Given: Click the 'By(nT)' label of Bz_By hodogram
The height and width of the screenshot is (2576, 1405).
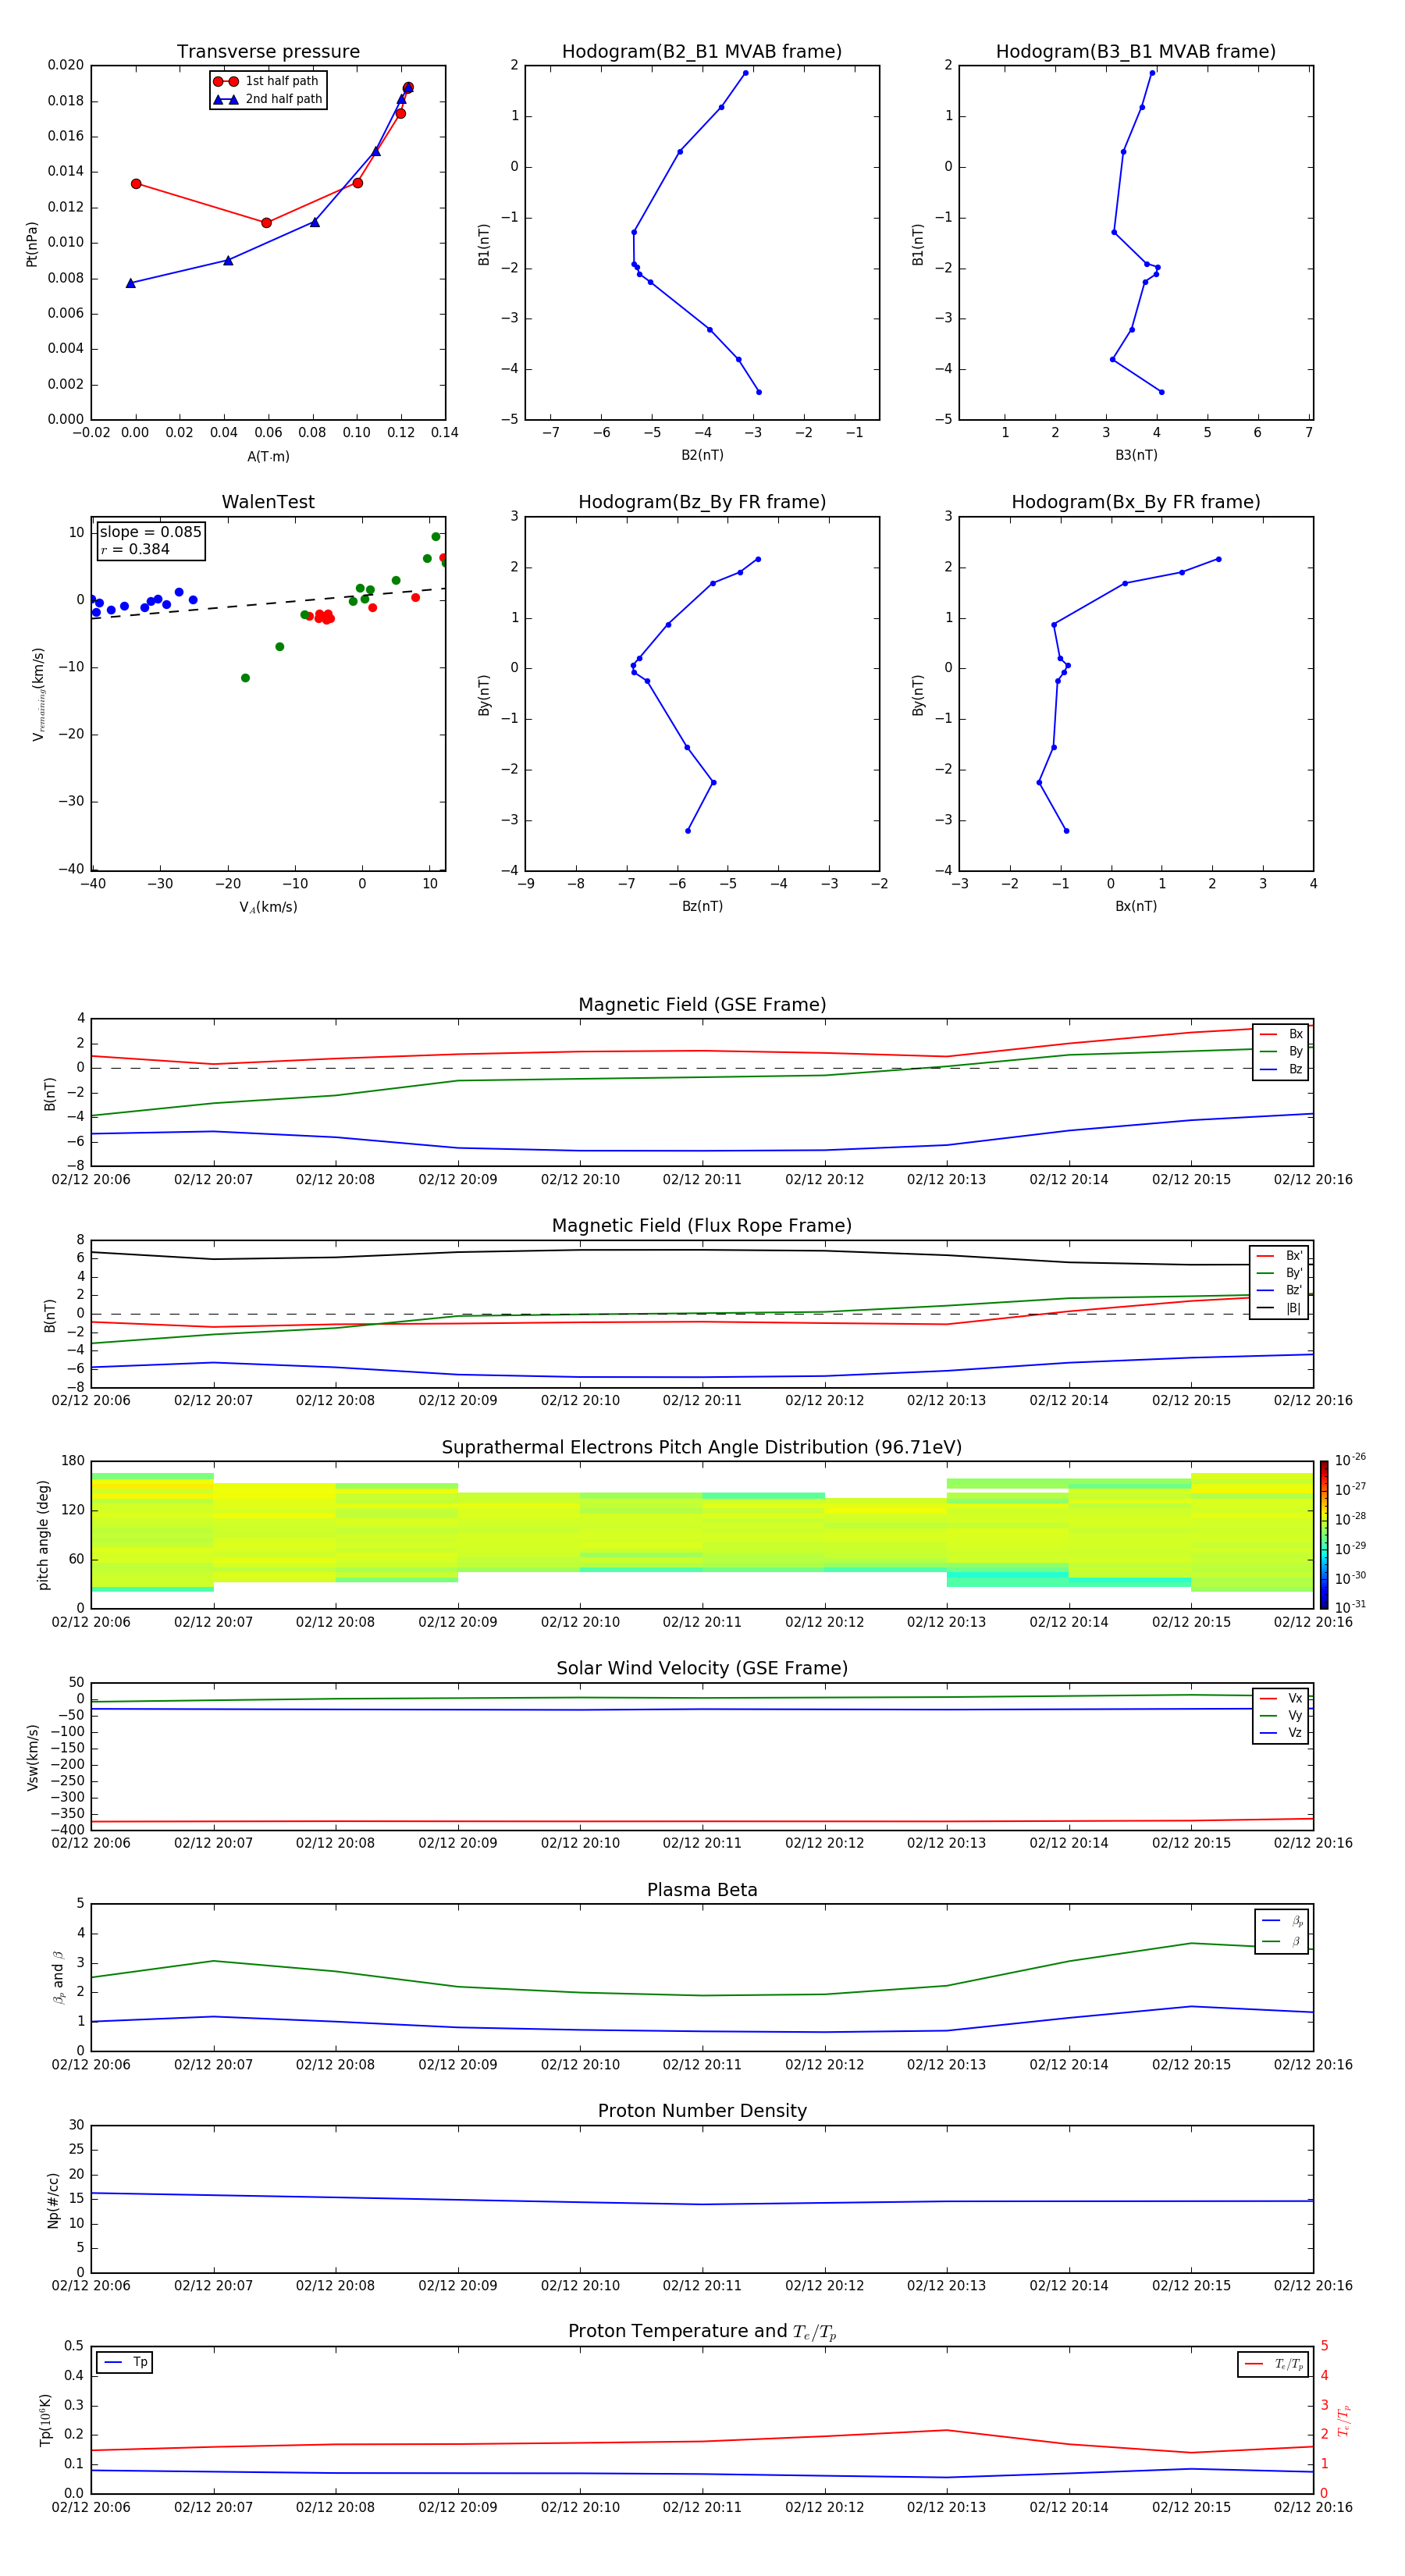Looking at the screenshot, I should [x=484, y=695].
